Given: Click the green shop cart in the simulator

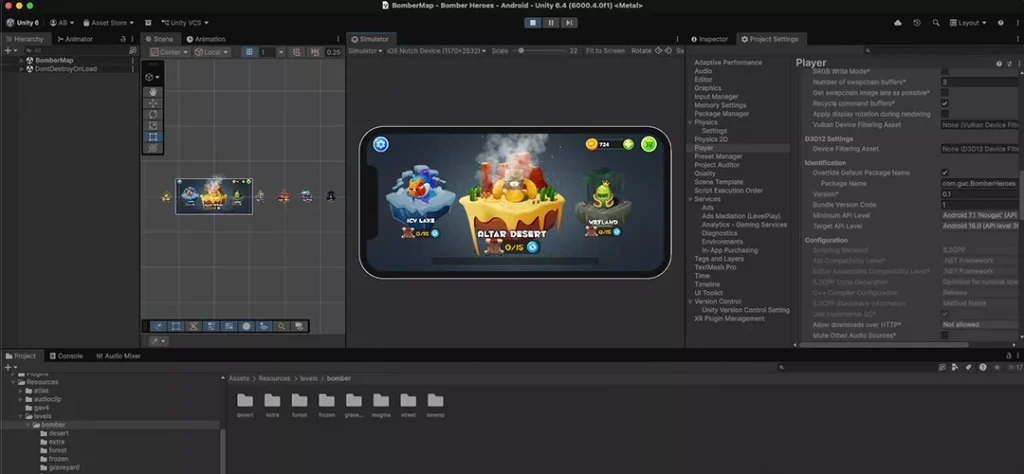Looking at the screenshot, I should 648,144.
